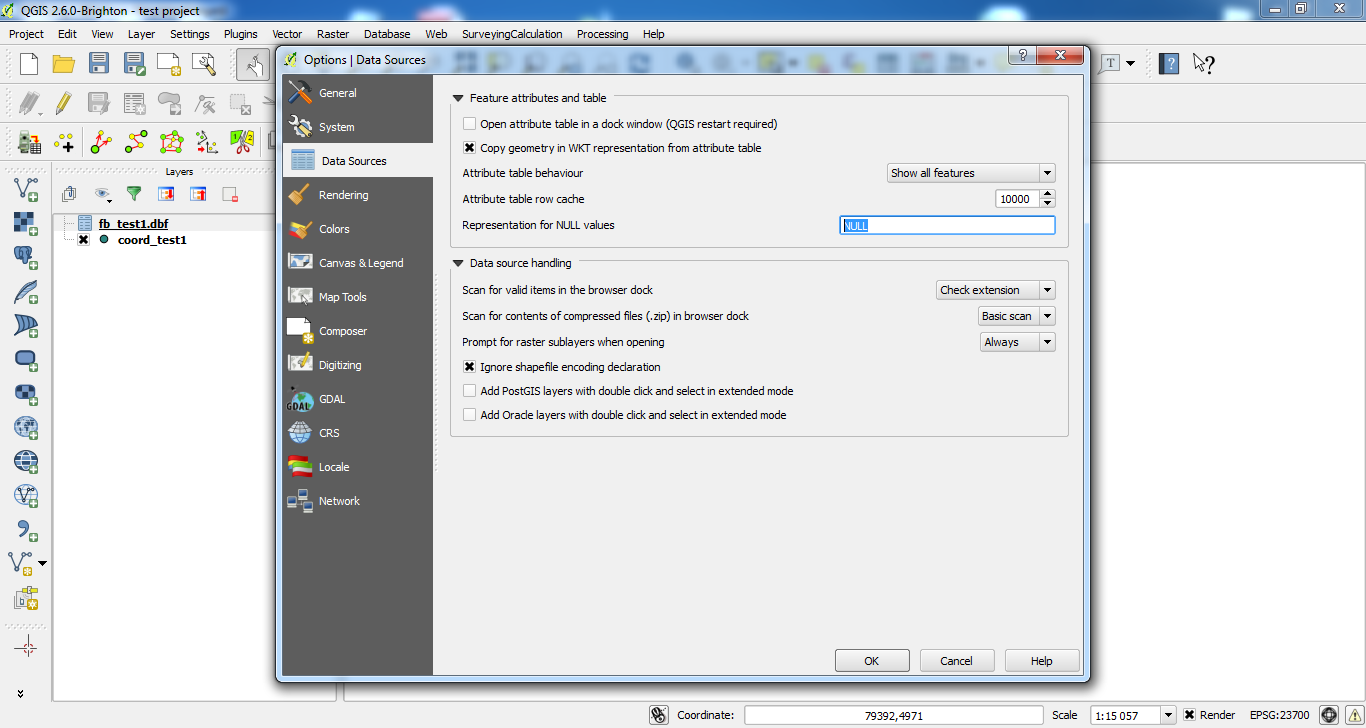Open the Vector menu
1366x728 pixels.
click(287, 34)
